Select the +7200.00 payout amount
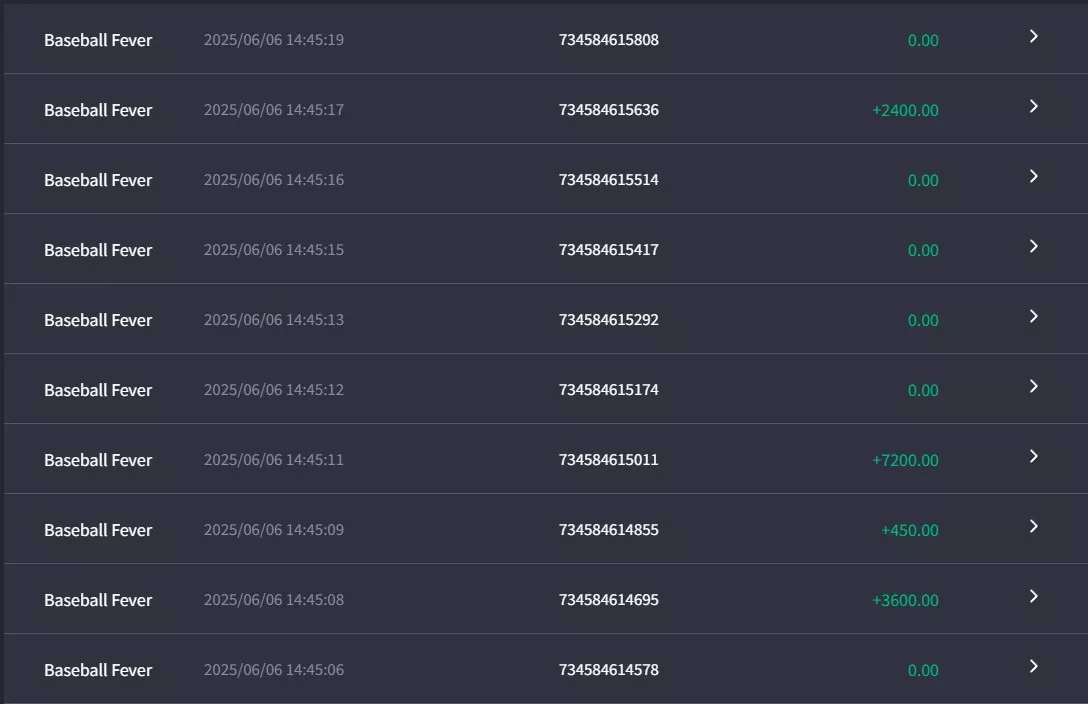1088x704 pixels. pos(906,460)
